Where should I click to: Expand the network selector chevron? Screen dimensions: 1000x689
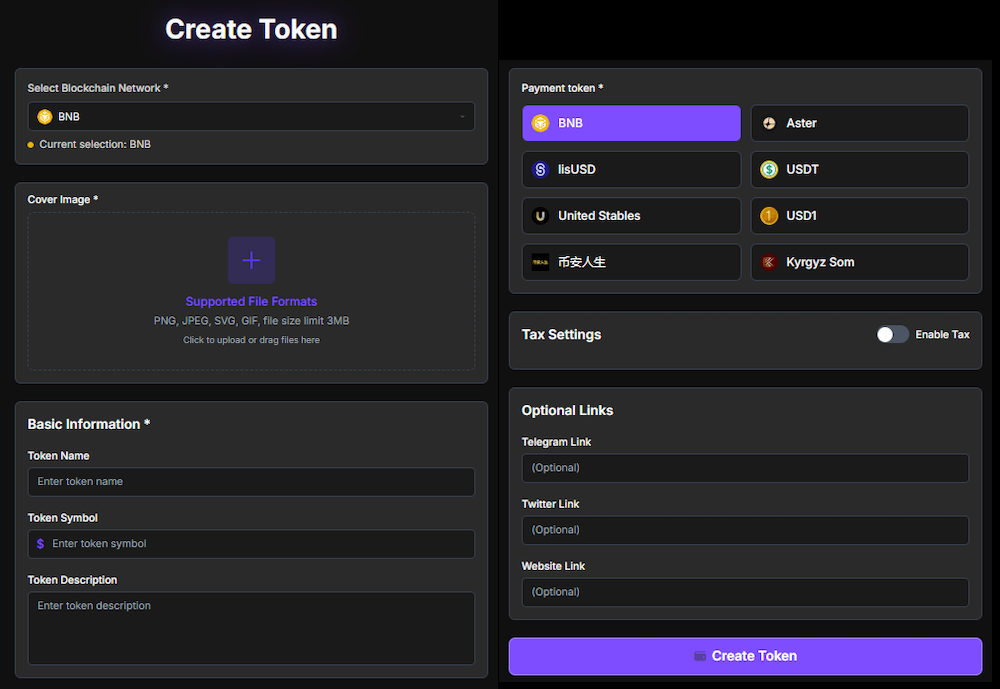(462, 116)
